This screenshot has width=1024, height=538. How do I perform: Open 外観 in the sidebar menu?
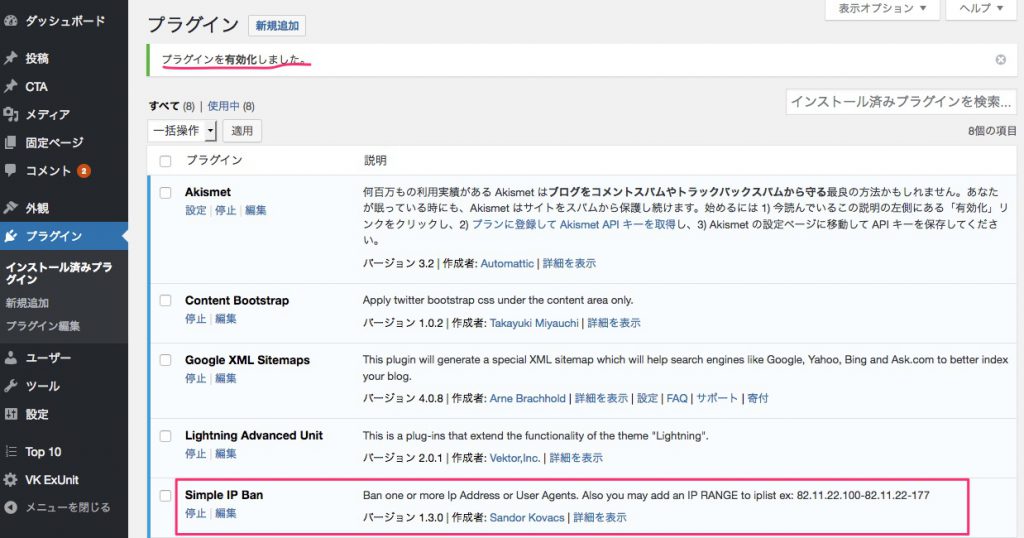pyautogui.click(x=37, y=208)
